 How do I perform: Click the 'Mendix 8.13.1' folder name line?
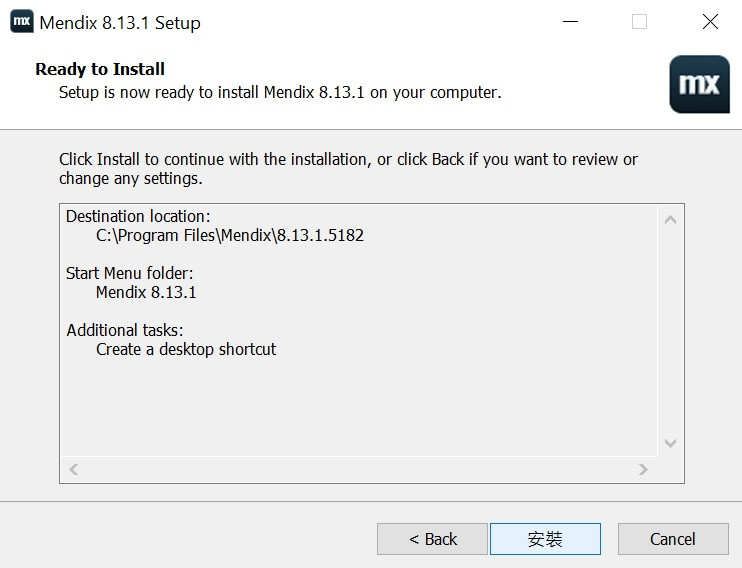146,292
